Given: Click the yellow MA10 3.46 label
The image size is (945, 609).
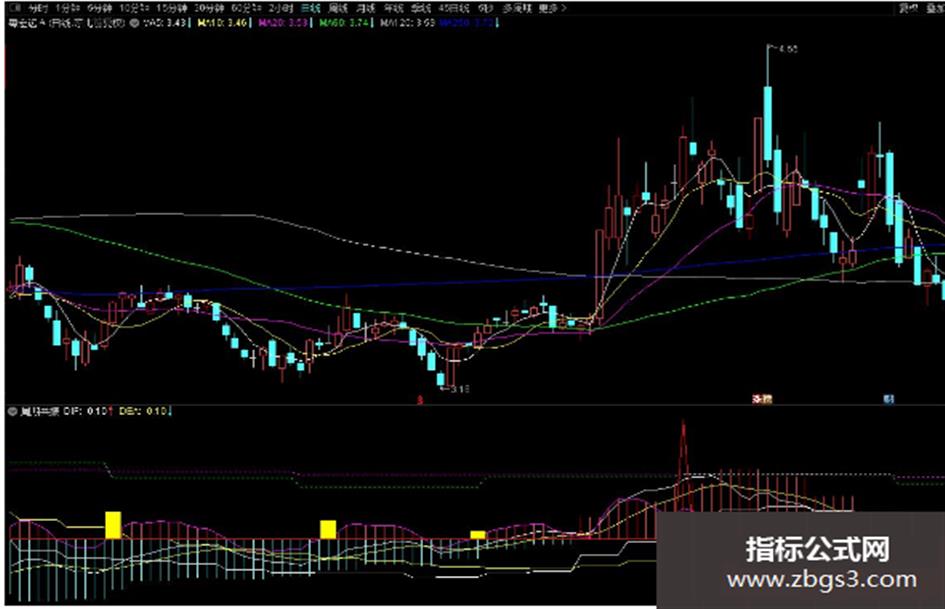Looking at the screenshot, I should click(222, 23).
